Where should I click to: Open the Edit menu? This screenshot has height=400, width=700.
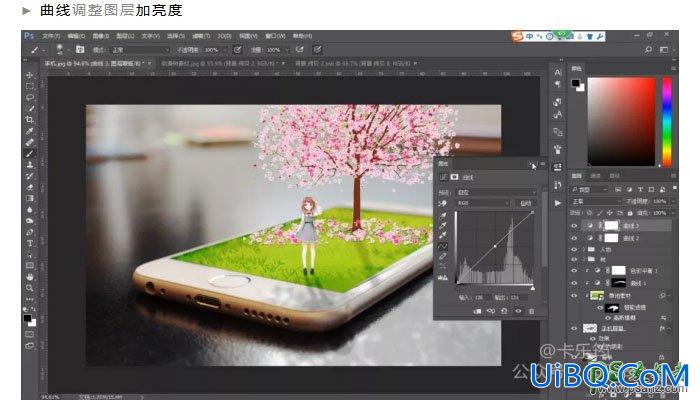pos(76,36)
